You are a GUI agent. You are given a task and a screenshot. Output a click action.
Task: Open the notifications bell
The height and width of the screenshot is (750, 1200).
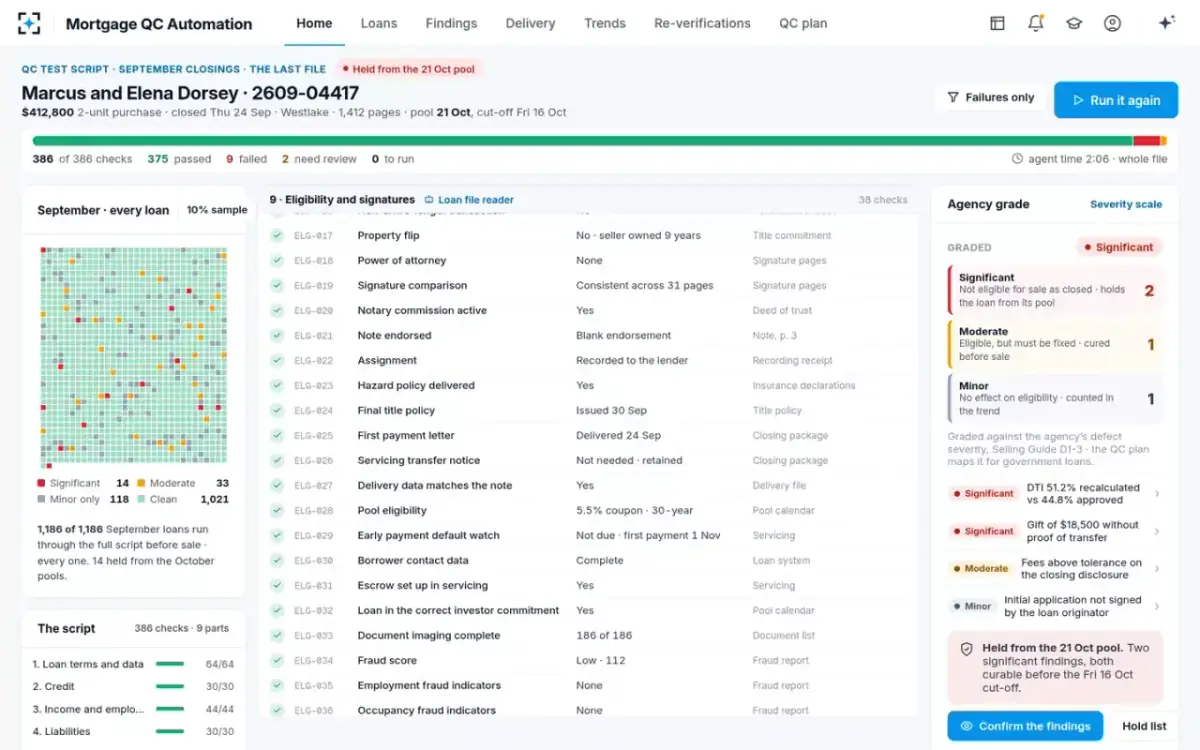1036,23
